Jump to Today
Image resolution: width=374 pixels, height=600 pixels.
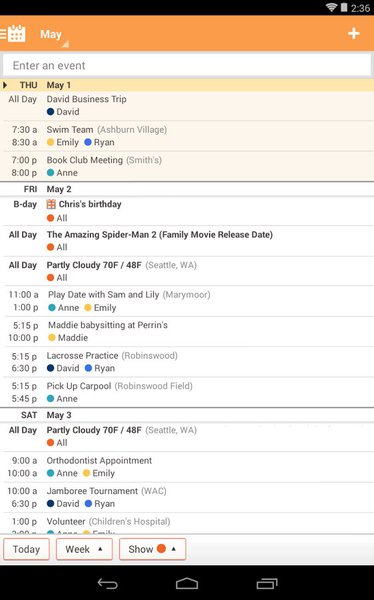coord(26,549)
